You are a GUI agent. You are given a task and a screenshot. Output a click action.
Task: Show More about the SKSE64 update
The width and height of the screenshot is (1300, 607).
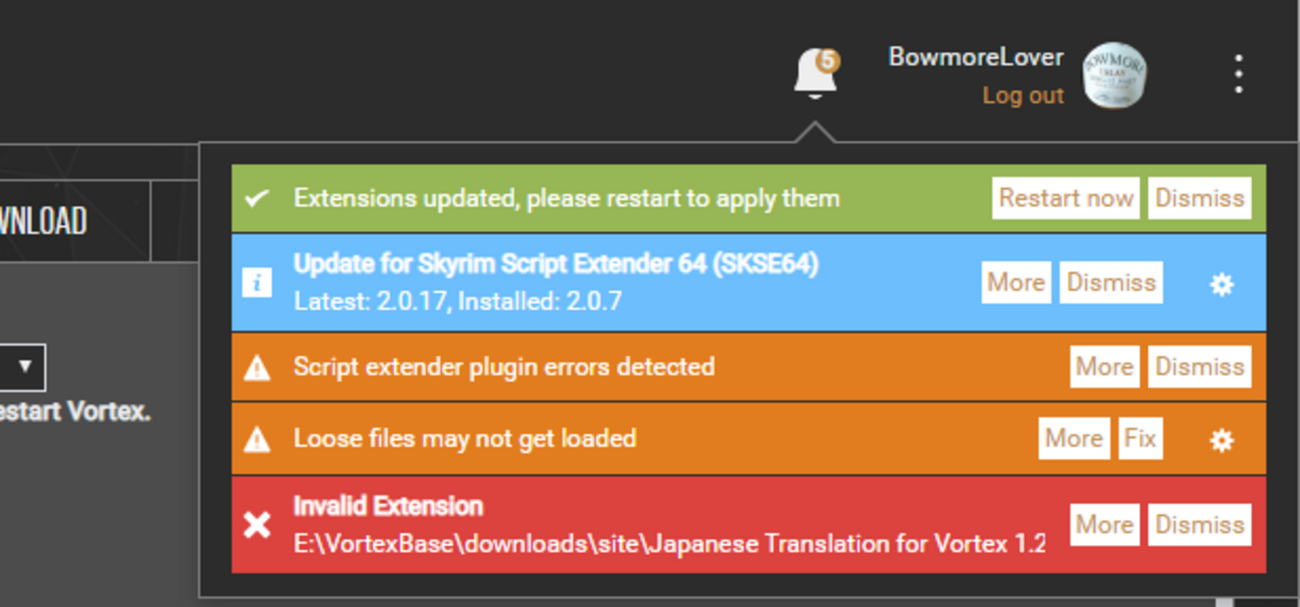pyautogui.click(x=1016, y=283)
